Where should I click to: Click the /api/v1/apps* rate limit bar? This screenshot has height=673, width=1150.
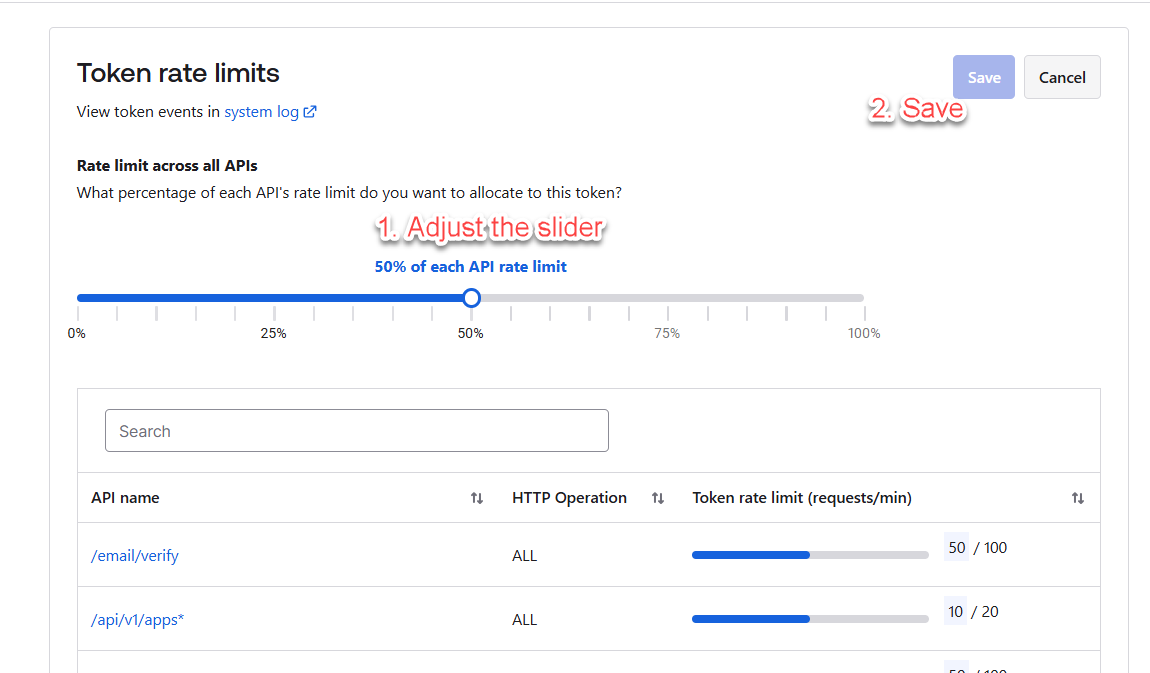[810, 619]
